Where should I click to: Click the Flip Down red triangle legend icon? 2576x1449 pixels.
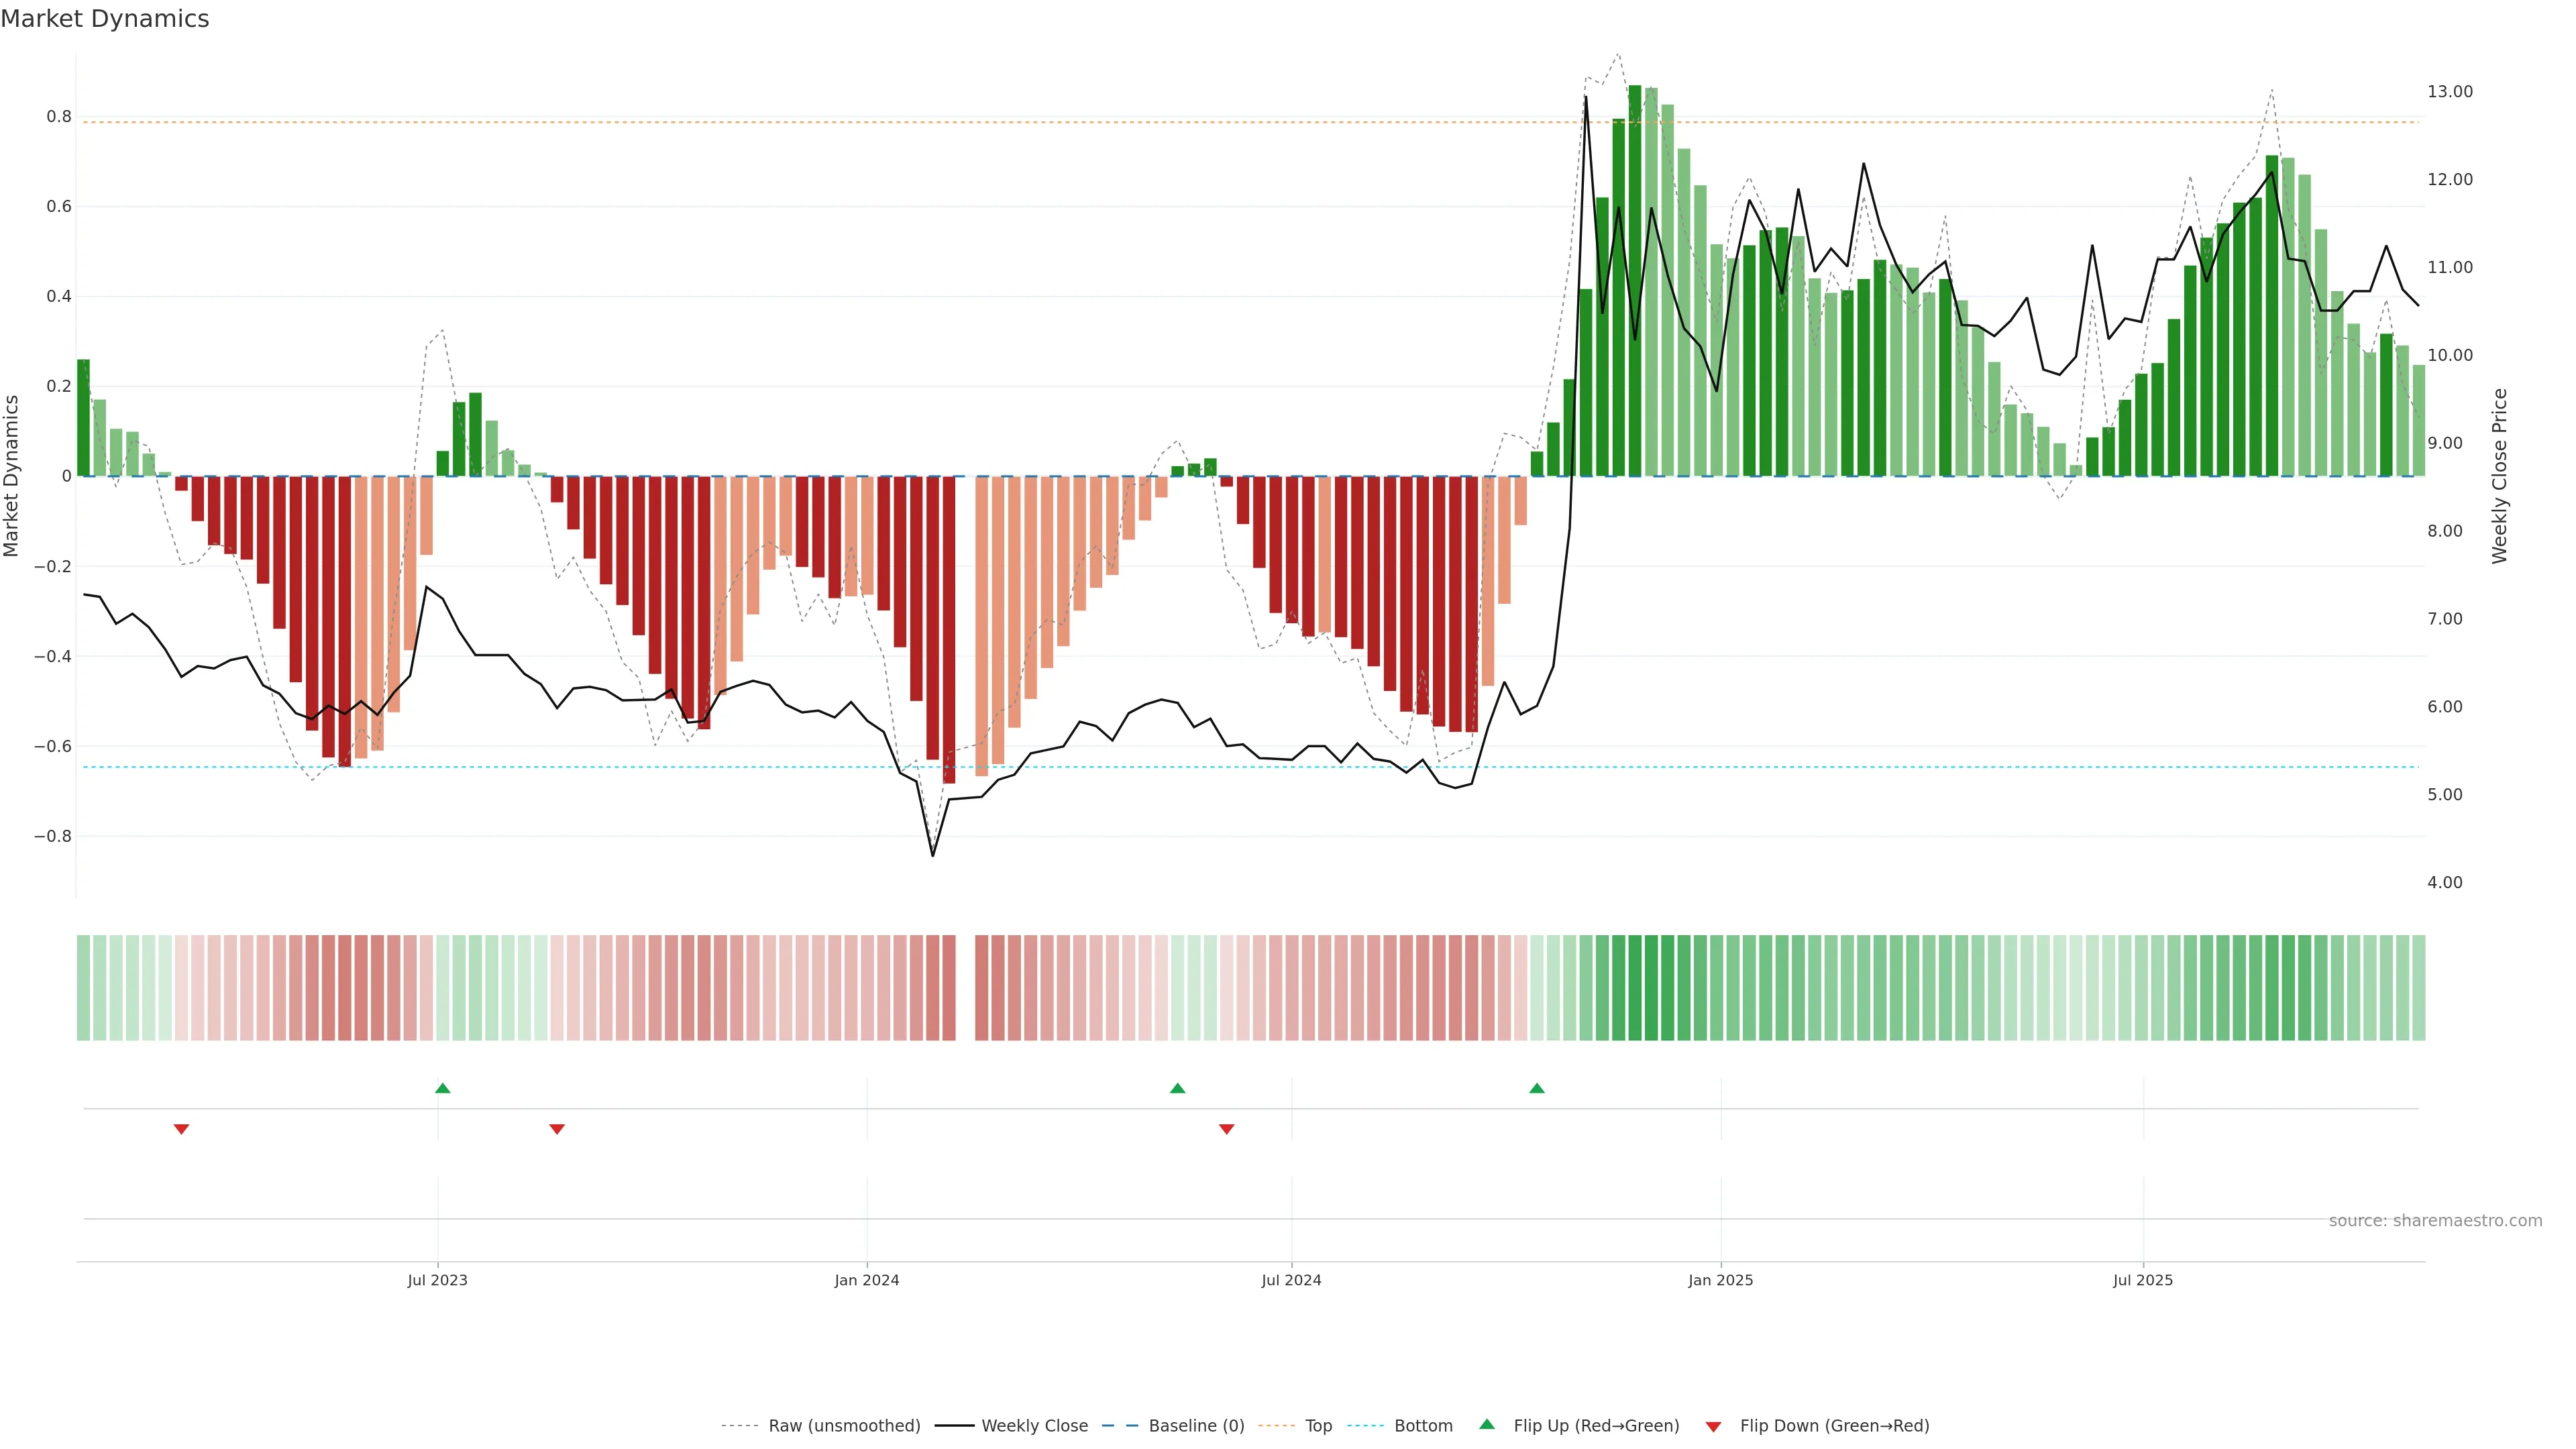coord(1713,1426)
